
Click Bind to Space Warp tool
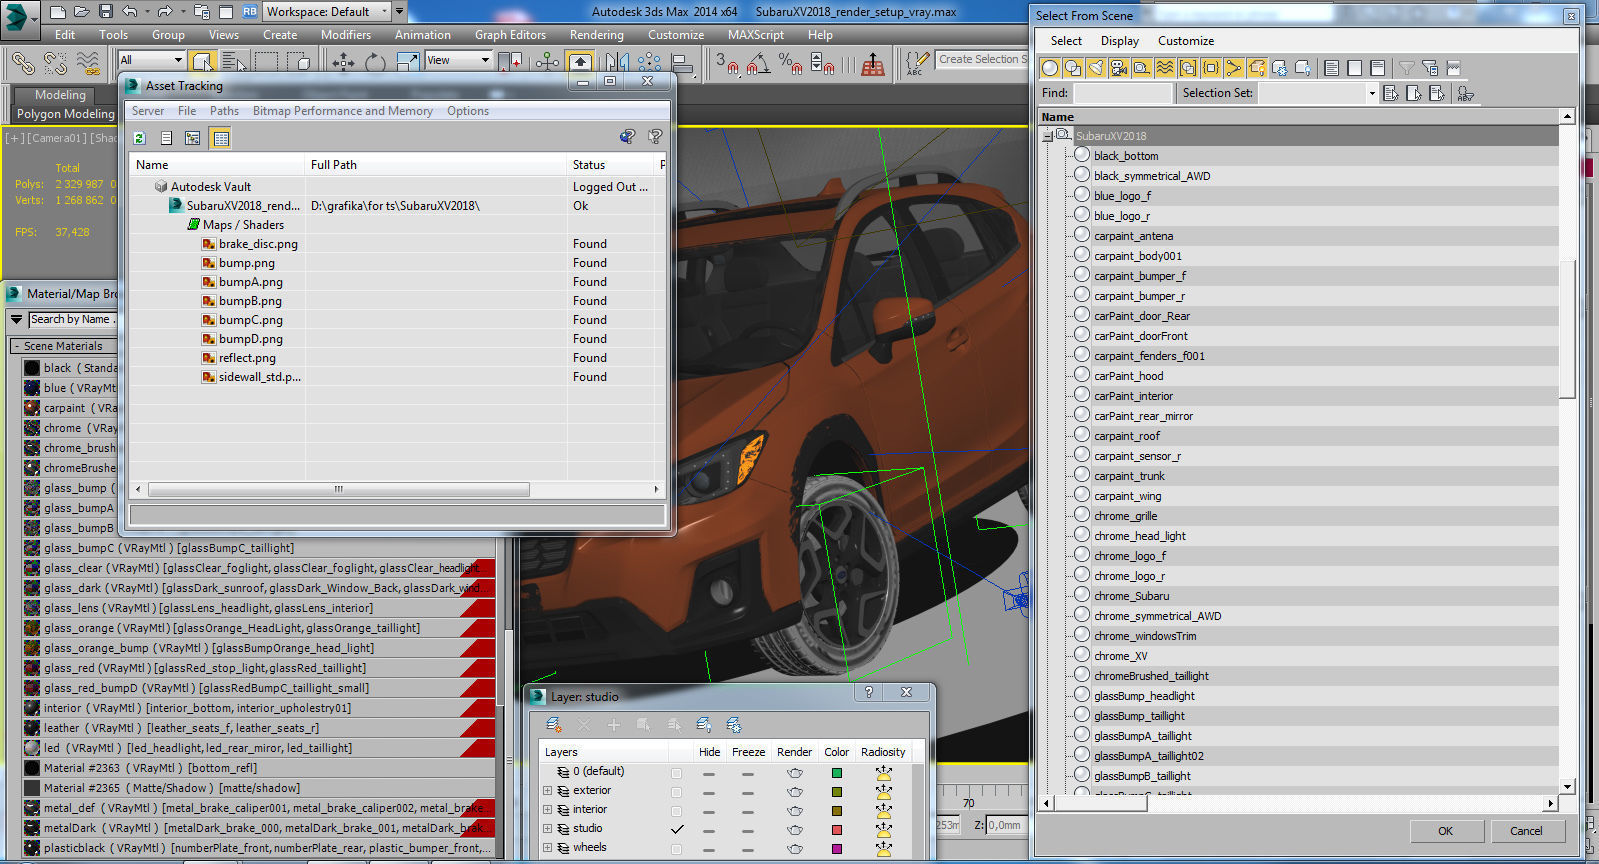[88, 63]
